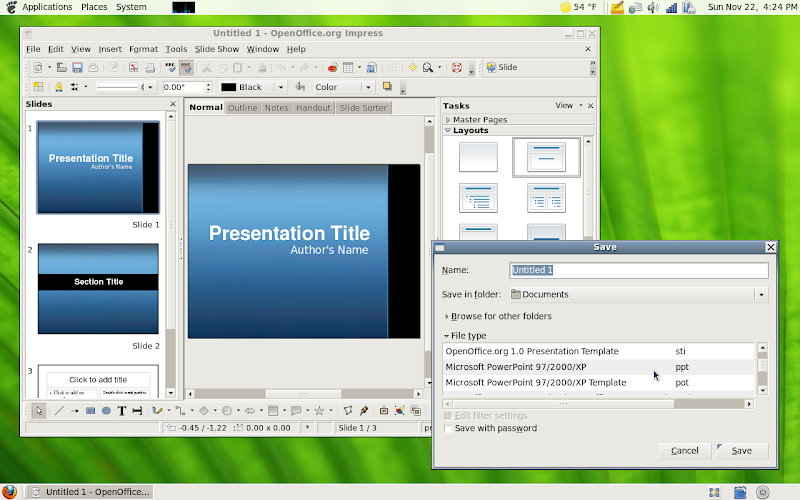Expand Browse for other folders

[500, 316]
